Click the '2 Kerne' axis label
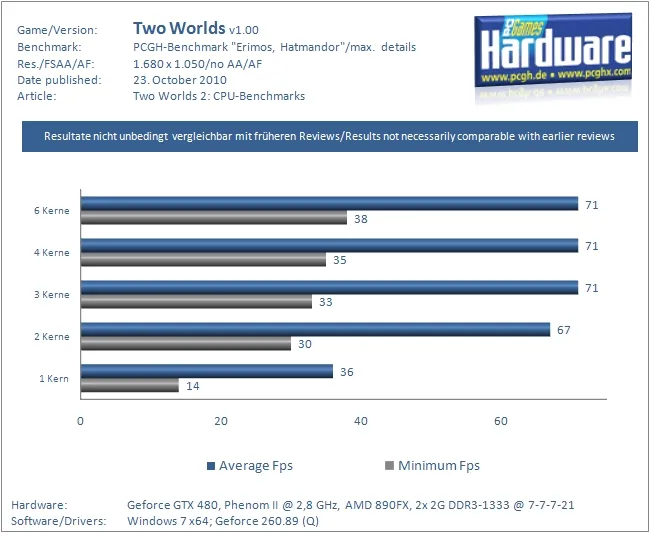This screenshot has width=650, height=533. pos(52,337)
